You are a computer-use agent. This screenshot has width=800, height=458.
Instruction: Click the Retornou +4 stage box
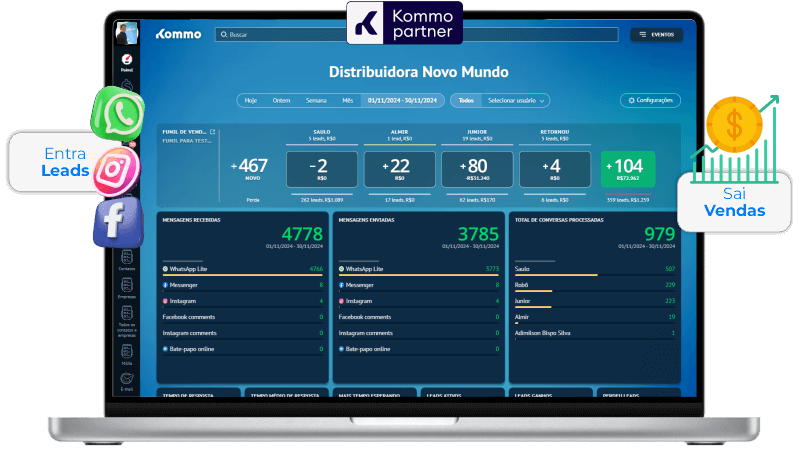point(555,169)
